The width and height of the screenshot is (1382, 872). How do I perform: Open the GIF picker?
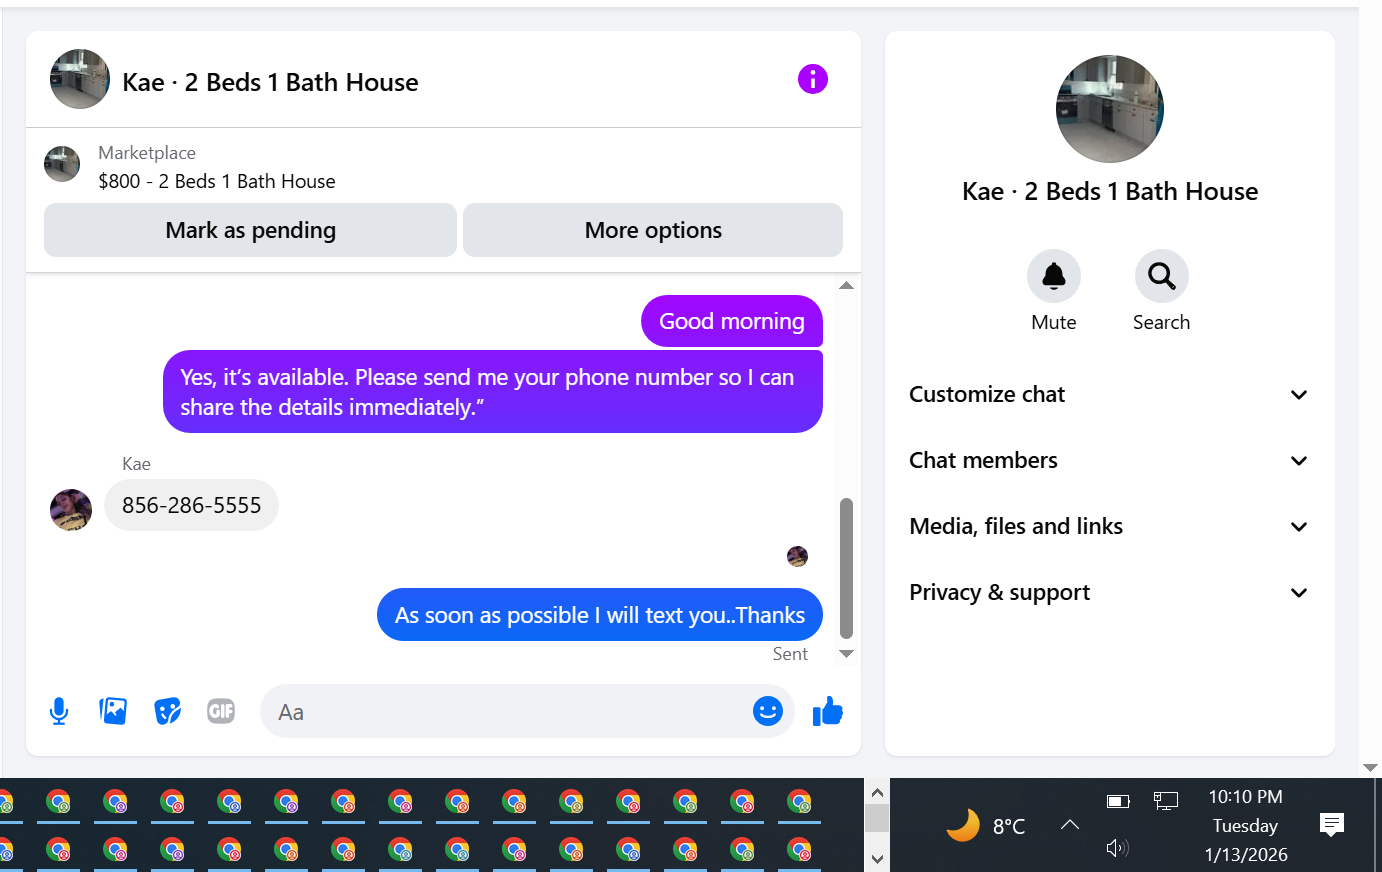point(221,711)
